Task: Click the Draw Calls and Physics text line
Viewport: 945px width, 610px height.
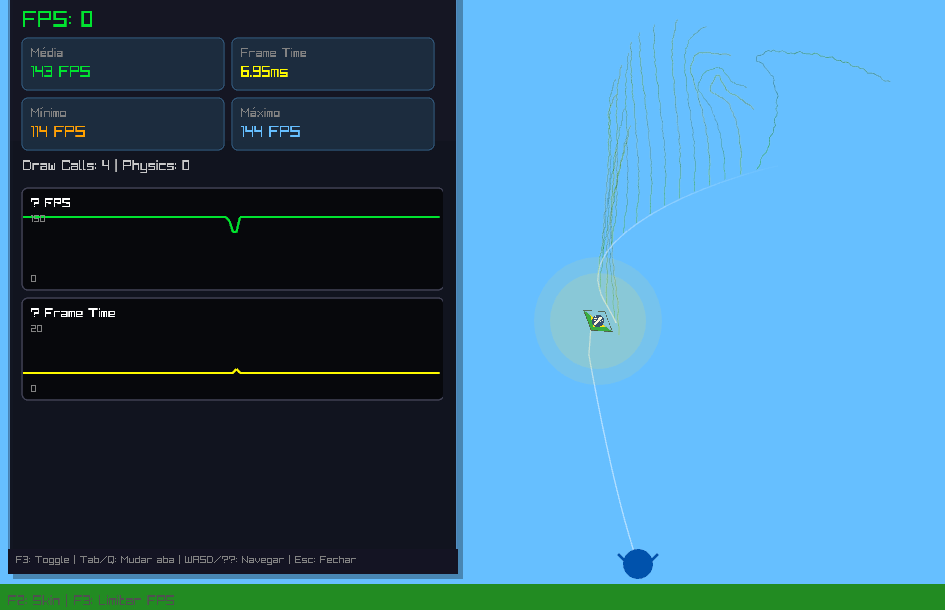Action: click(106, 166)
